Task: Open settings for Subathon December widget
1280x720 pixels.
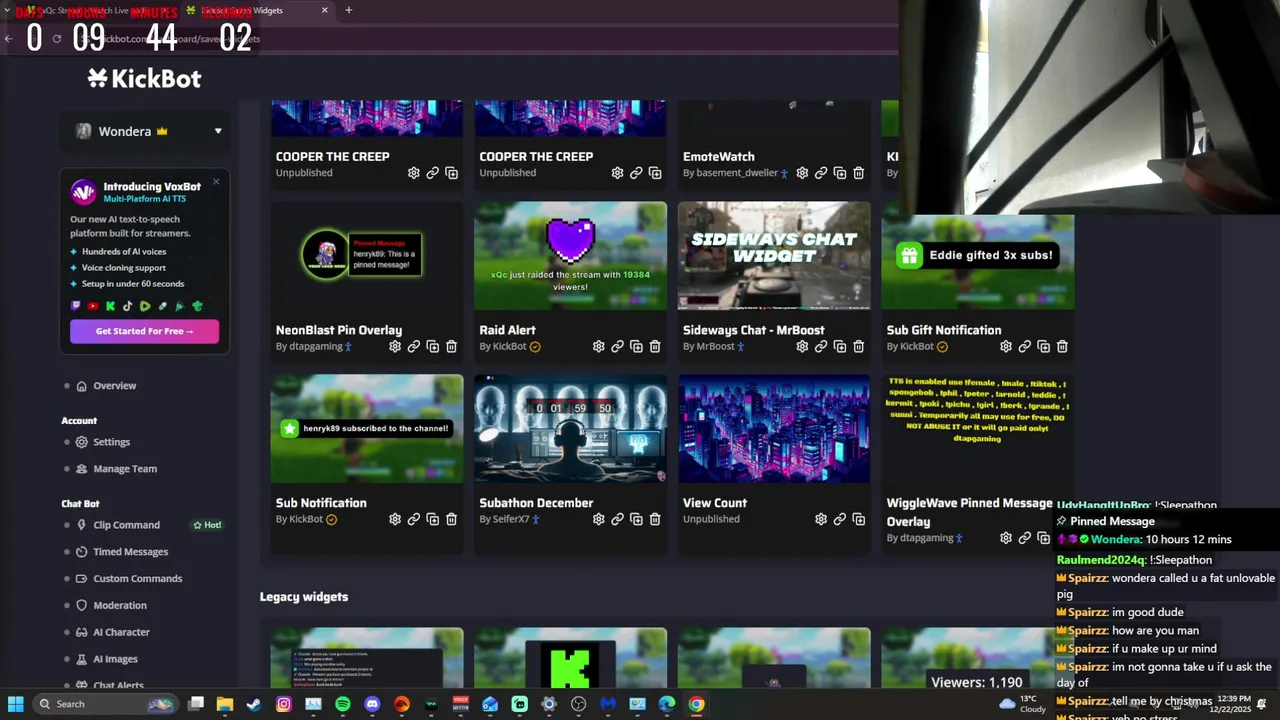Action: point(598,519)
